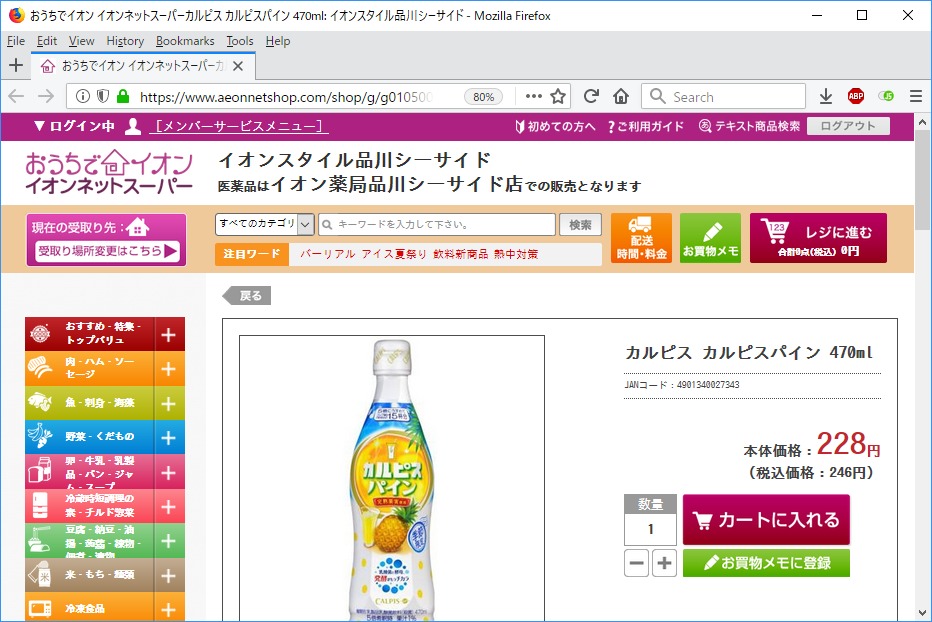Open the Firefox hamburger menu
Viewport: 932px width, 622px height.
point(915,96)
